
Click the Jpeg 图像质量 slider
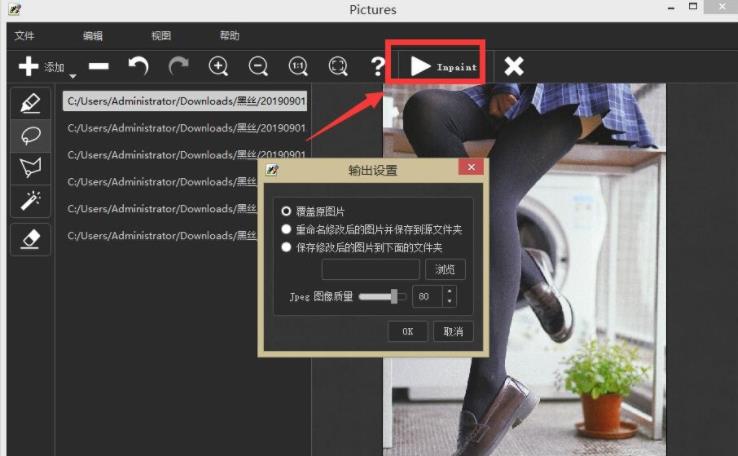point(382,296)
